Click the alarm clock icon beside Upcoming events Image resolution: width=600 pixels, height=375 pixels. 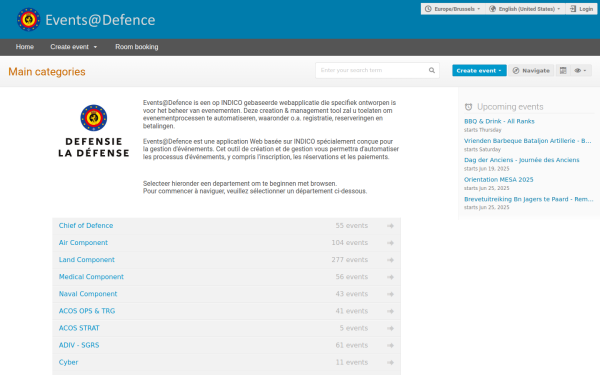(x=468, y=107)
